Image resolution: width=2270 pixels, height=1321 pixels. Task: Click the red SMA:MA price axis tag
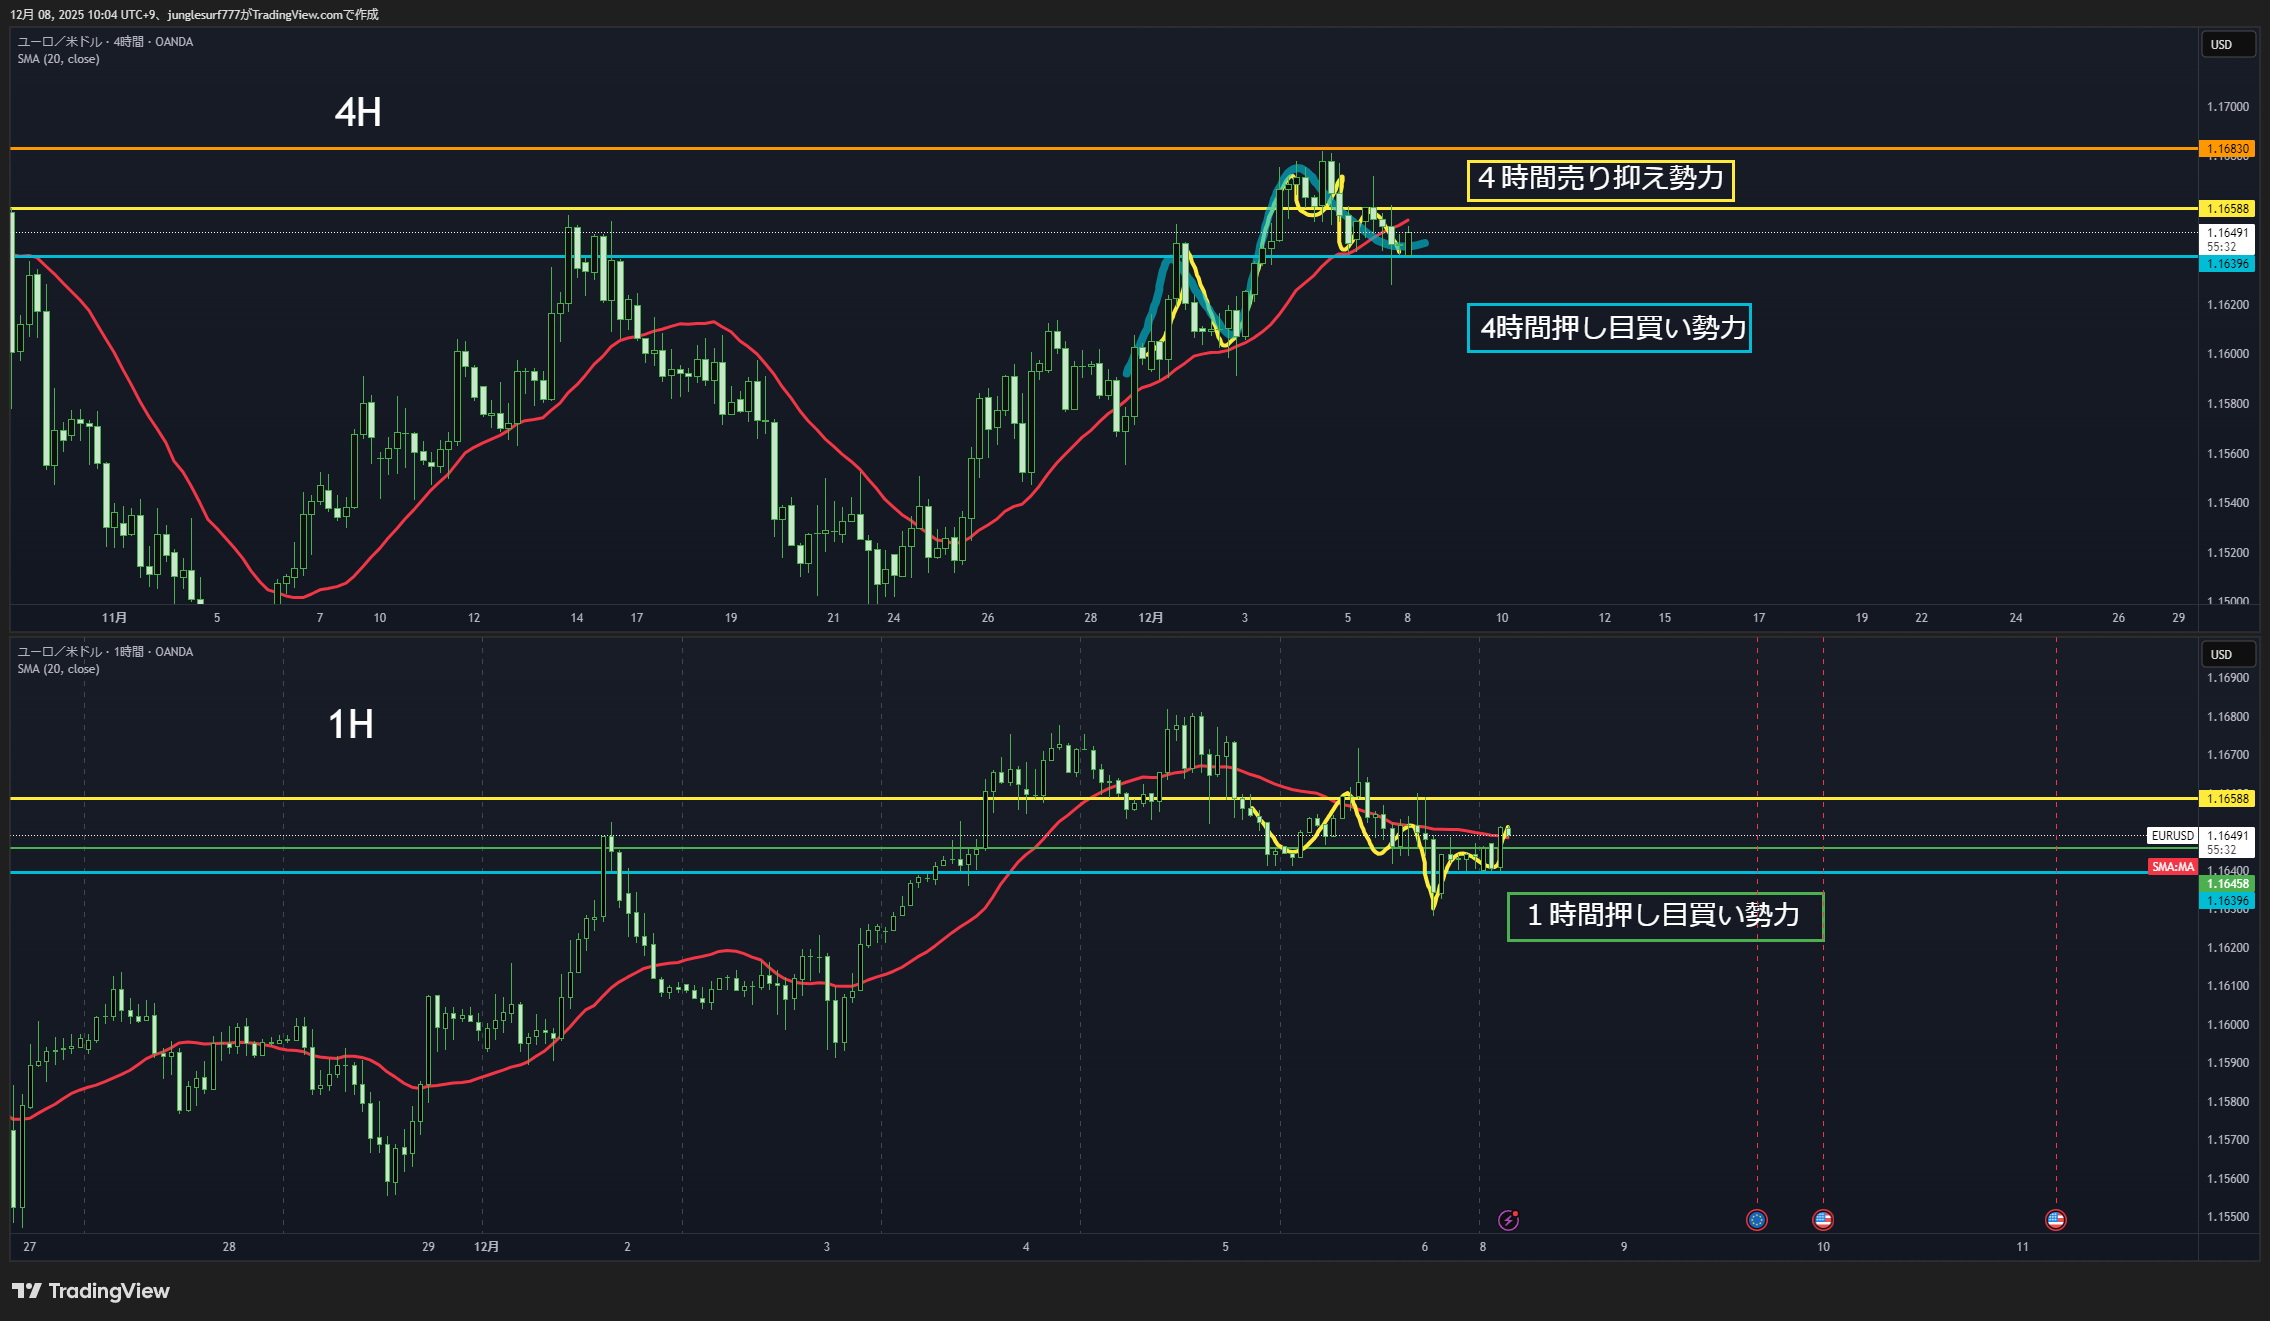pyautogui.click(x=2172, y=867)
